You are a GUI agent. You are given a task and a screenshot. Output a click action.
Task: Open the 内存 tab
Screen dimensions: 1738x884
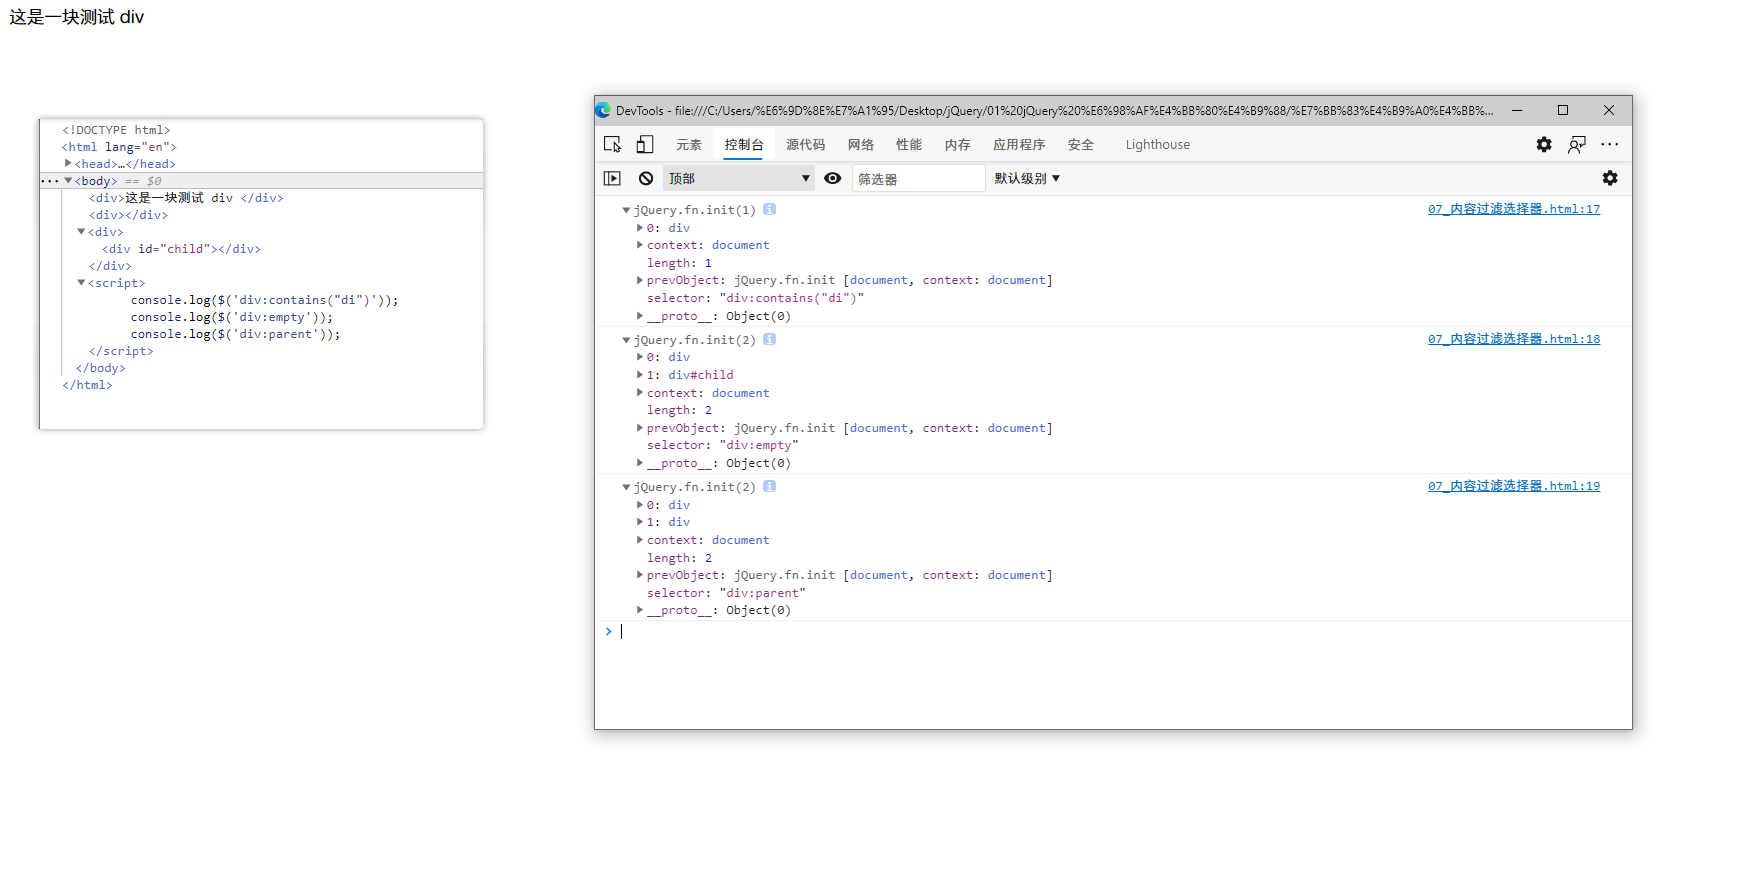tap(958, 145)
